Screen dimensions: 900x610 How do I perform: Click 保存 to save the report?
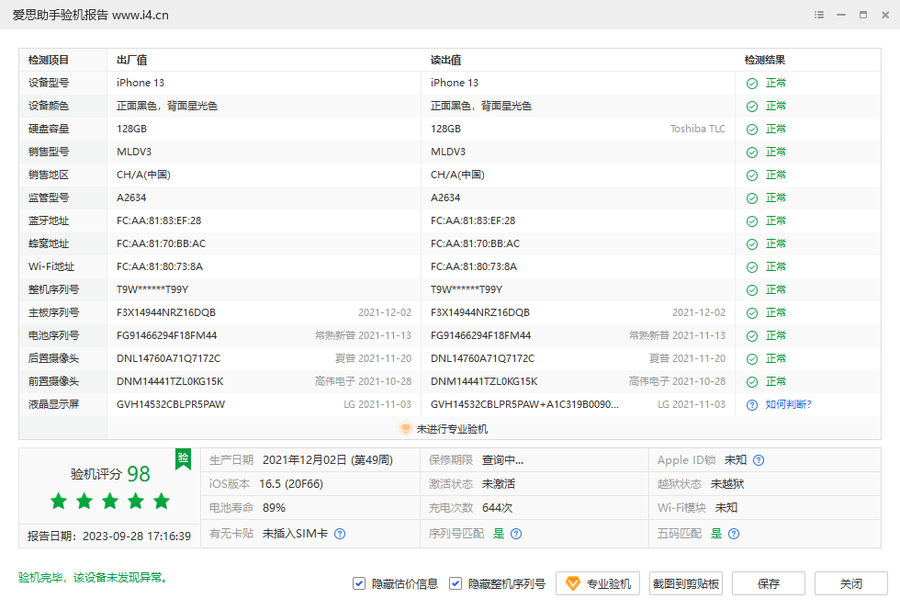(768, 584)
